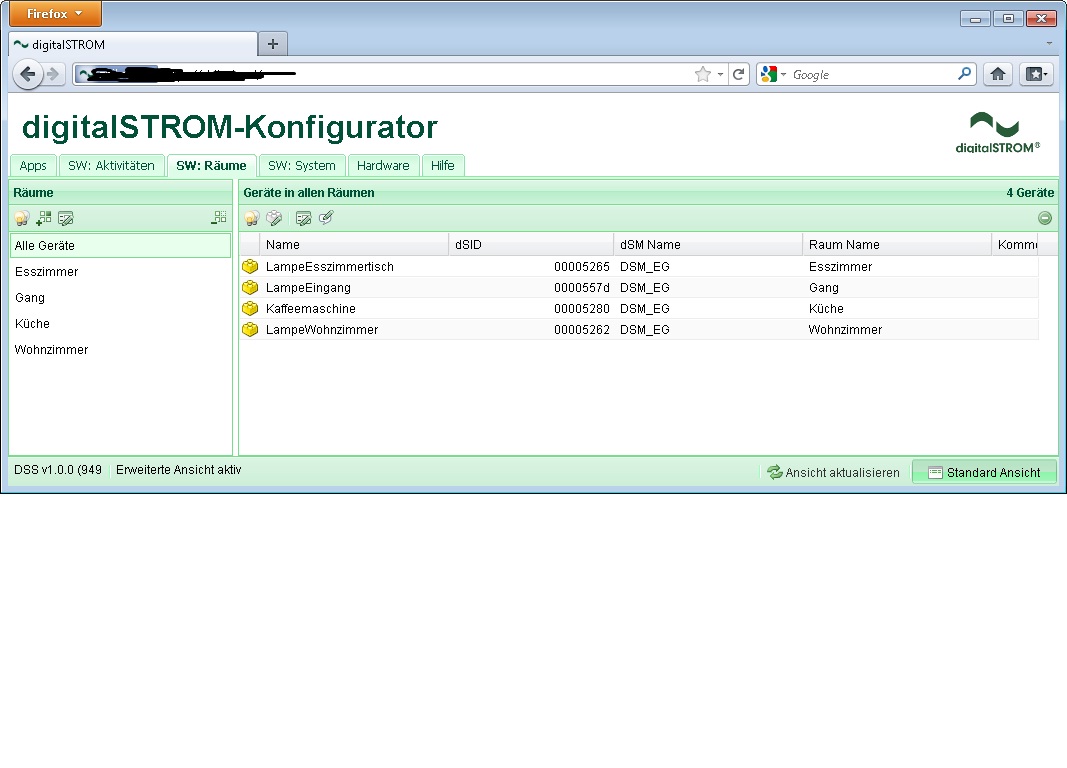Select the LampeEingang device name
This screenshot has height=768, width=1067.
click(x=308, y=288)
